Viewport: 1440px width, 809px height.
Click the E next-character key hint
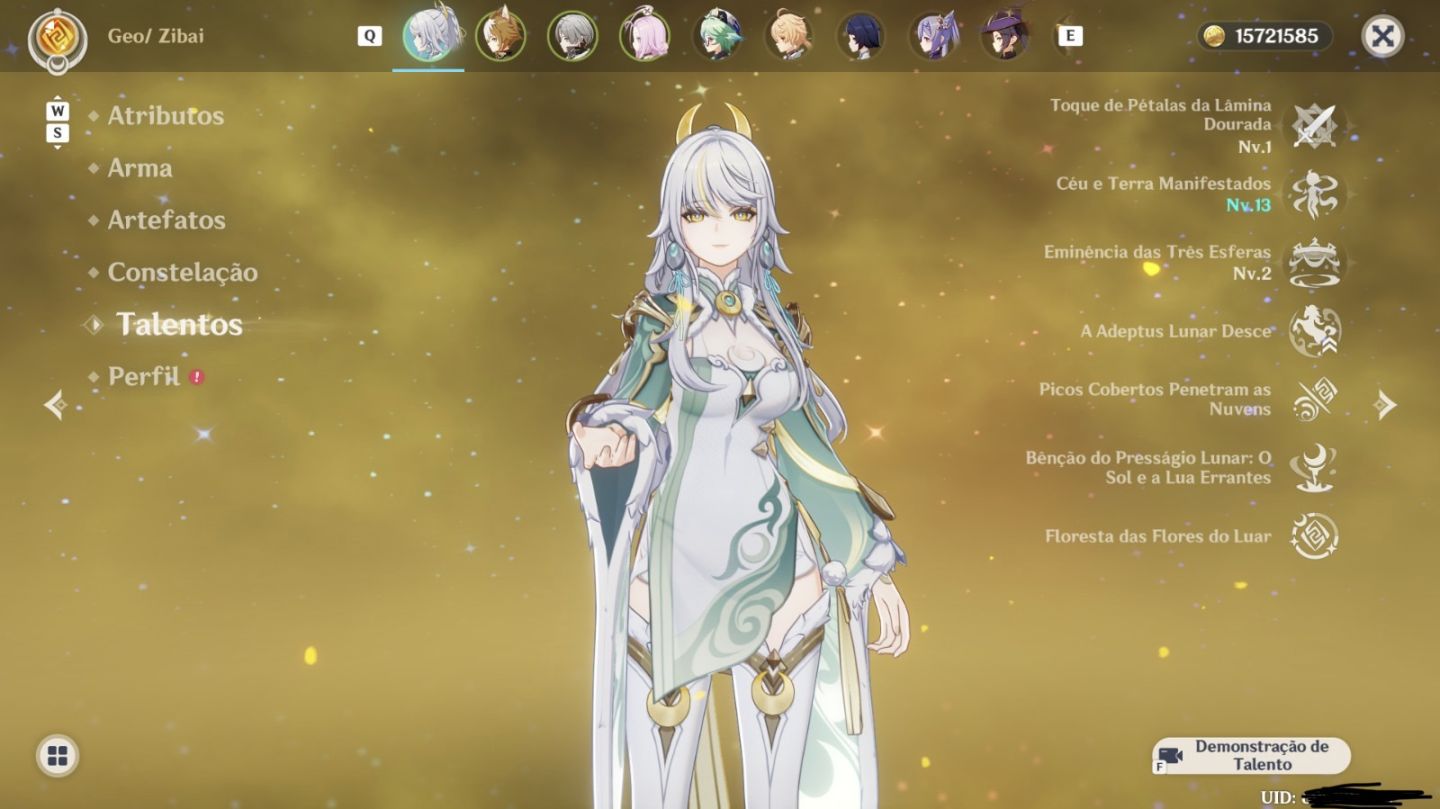coord(1070,36)
